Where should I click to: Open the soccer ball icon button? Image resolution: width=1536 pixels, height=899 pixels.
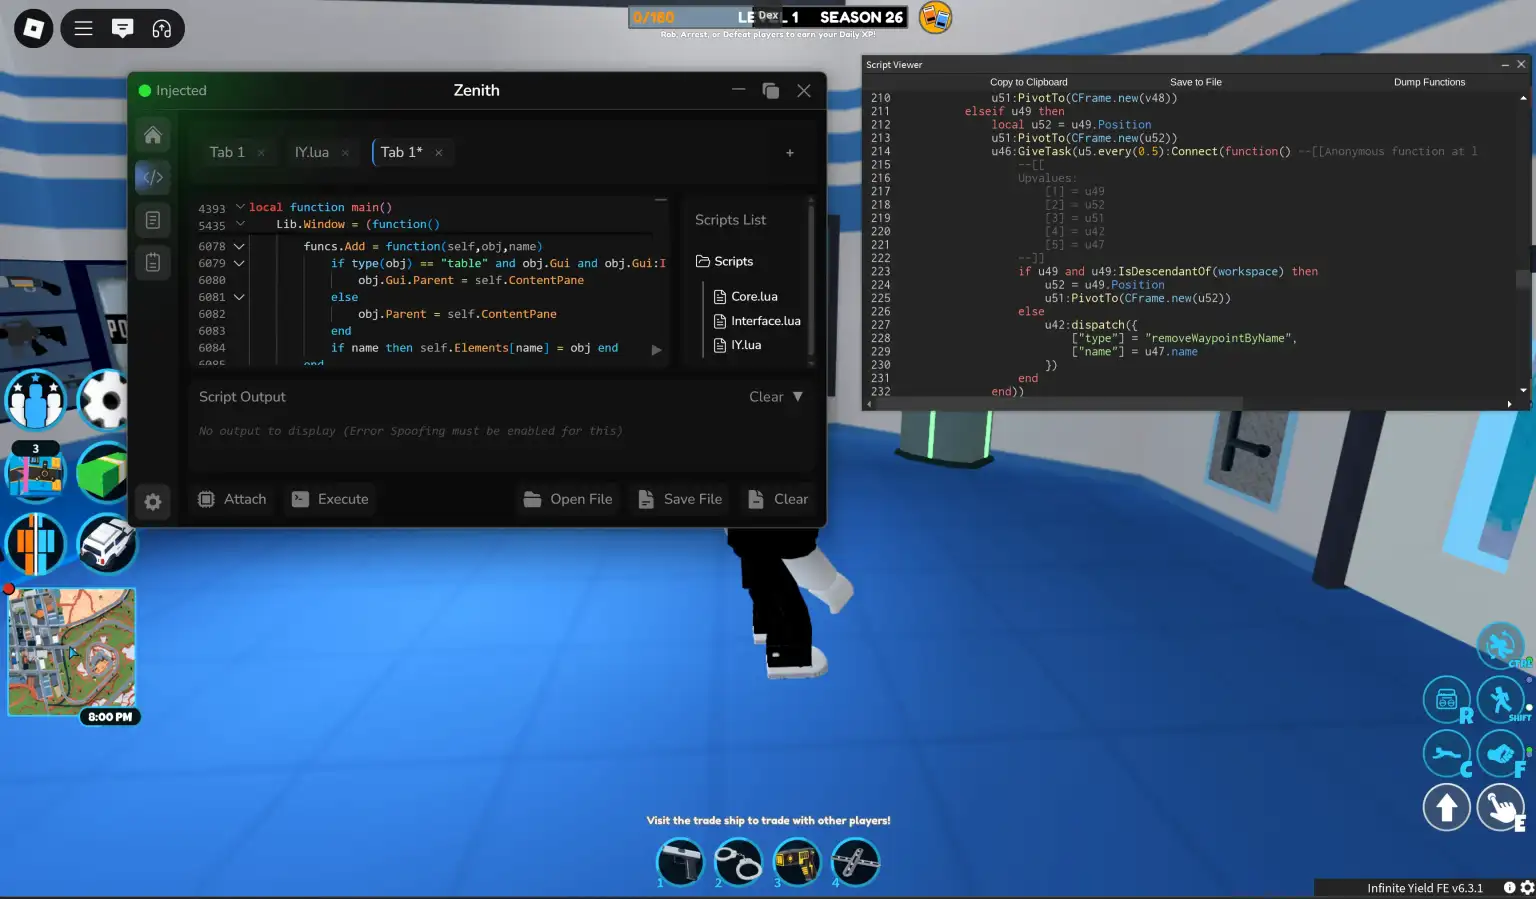(102, 400)
